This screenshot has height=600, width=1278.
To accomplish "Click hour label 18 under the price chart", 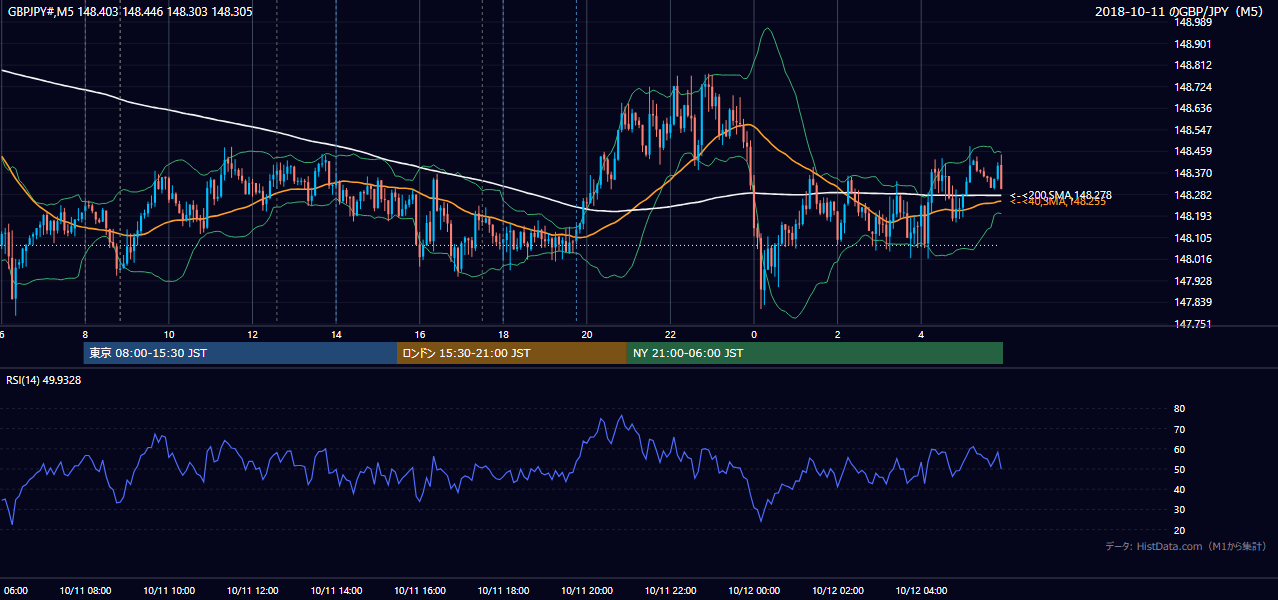I will click(503, 335).
